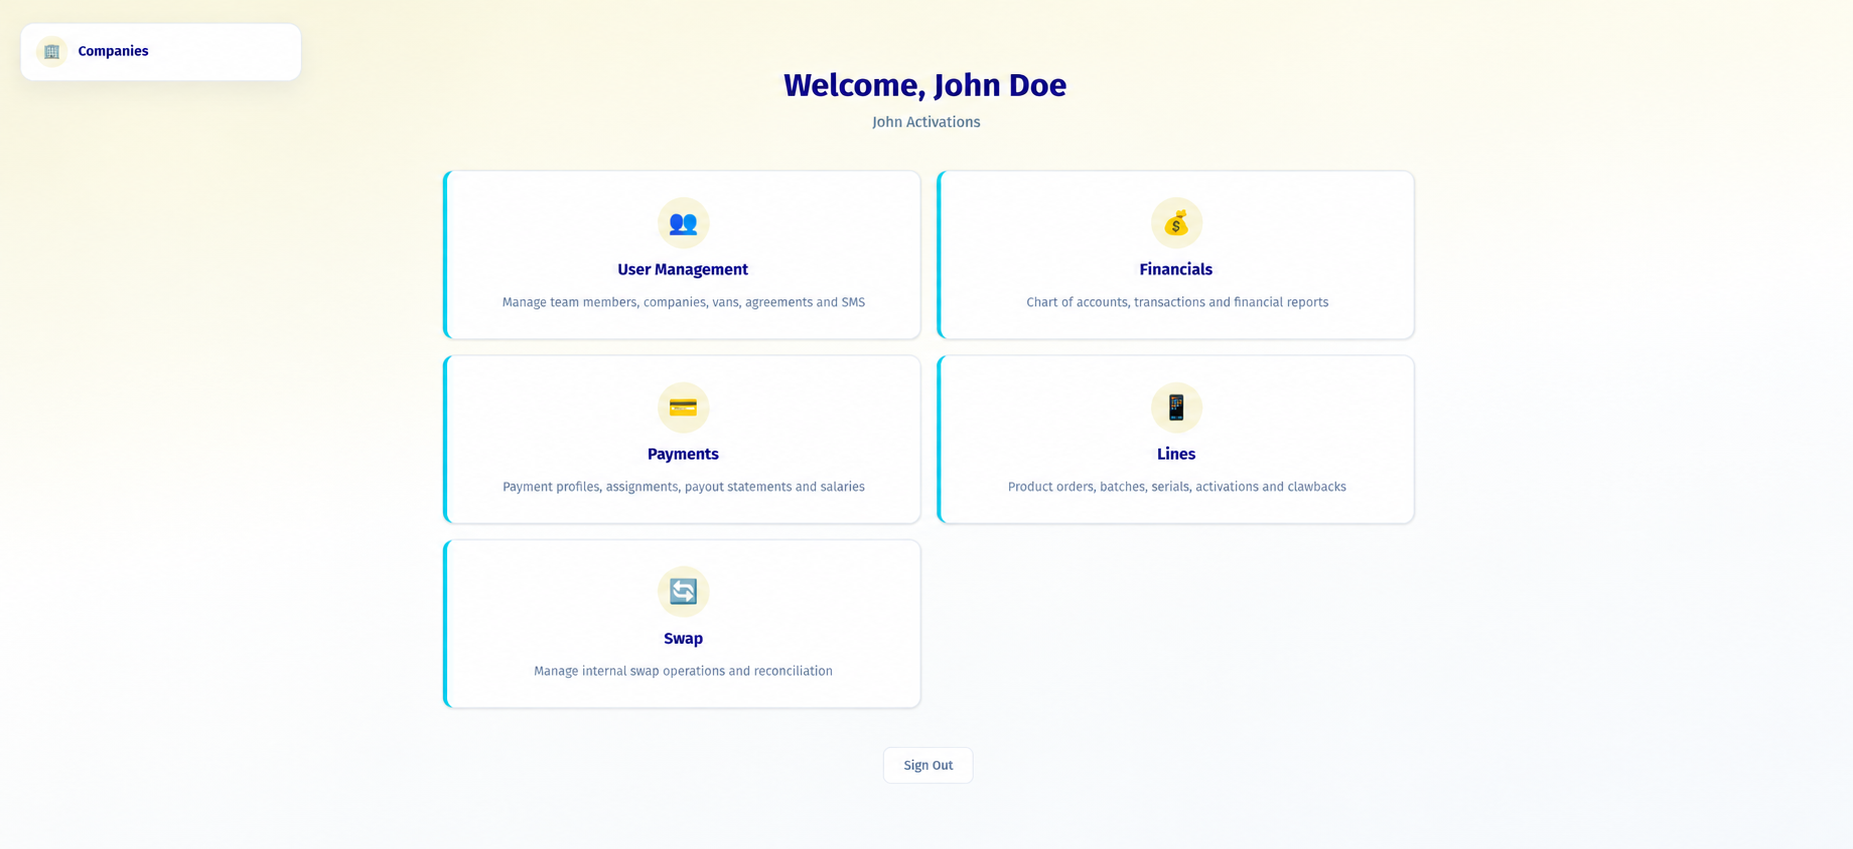The height and width of the screenshot is (849, 1853).
Task: Open the Companies menu label
Action: [113, 51]
